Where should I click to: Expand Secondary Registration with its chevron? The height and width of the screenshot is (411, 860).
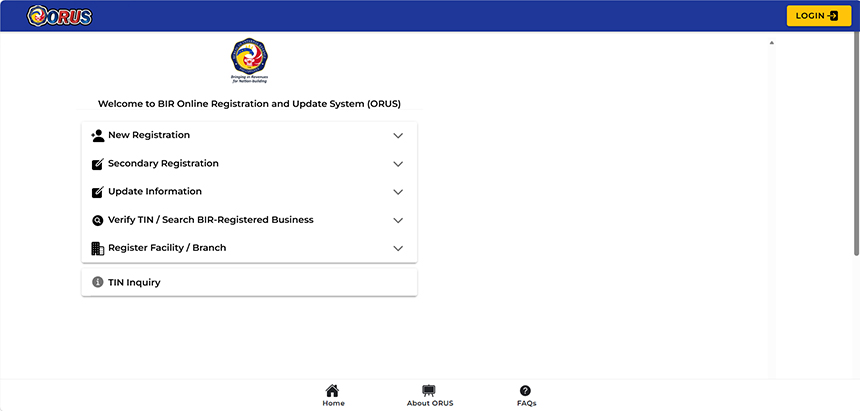point(398,164)
